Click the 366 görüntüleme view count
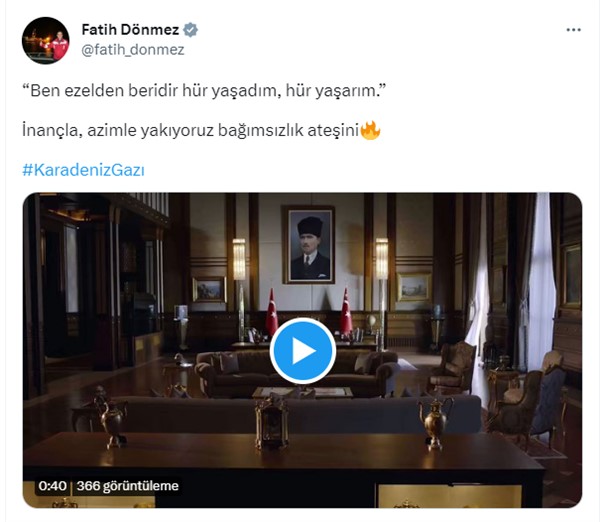Viewport: 600px width, 522px height. [x=127, y=486]
